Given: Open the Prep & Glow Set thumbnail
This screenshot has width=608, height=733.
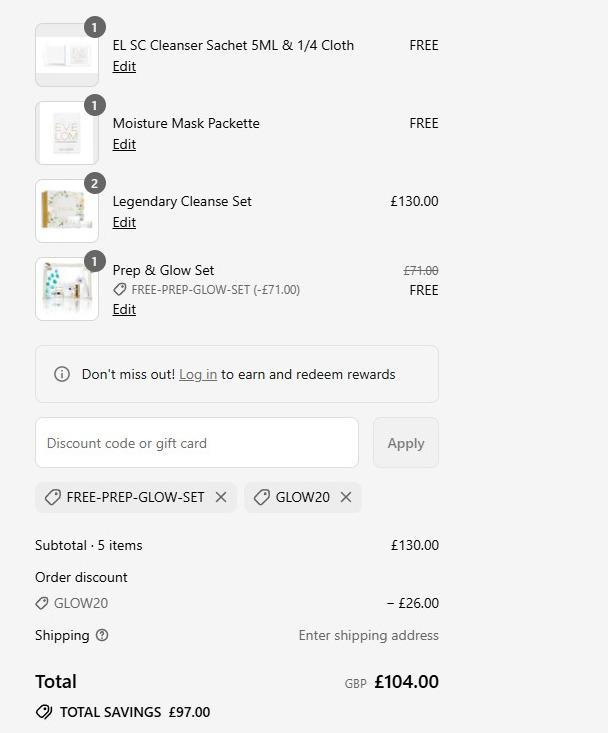Looking at the screenshot, I should click(x=67, y=289).
